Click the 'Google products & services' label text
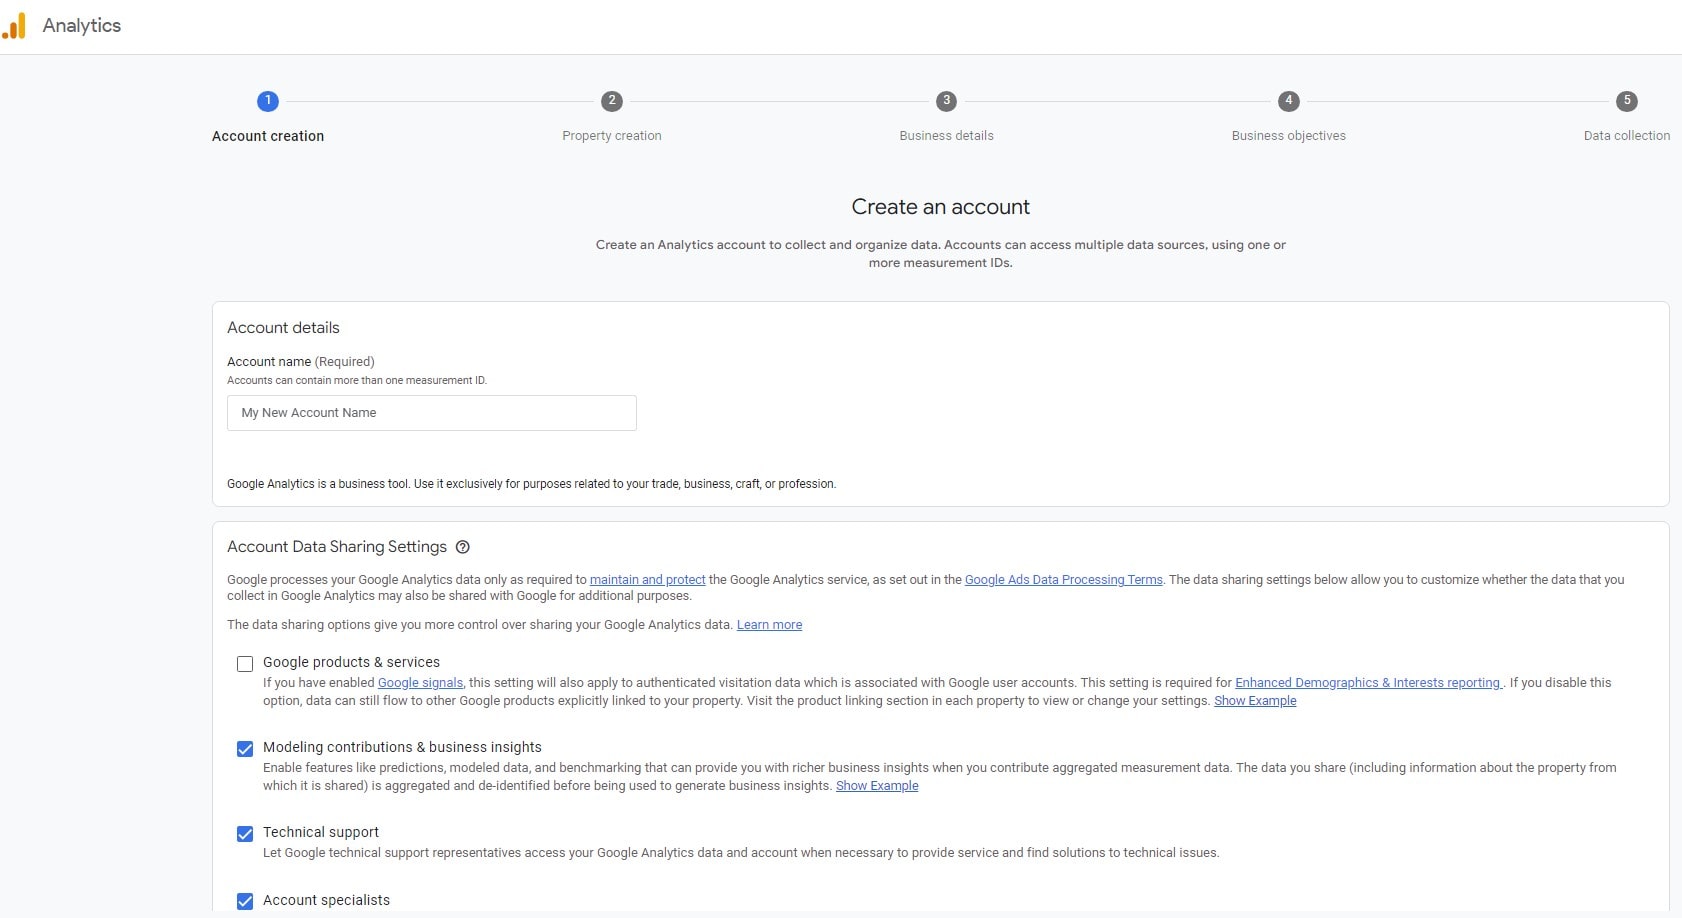Screen dimensions: 1682x918 coord(351,663)
